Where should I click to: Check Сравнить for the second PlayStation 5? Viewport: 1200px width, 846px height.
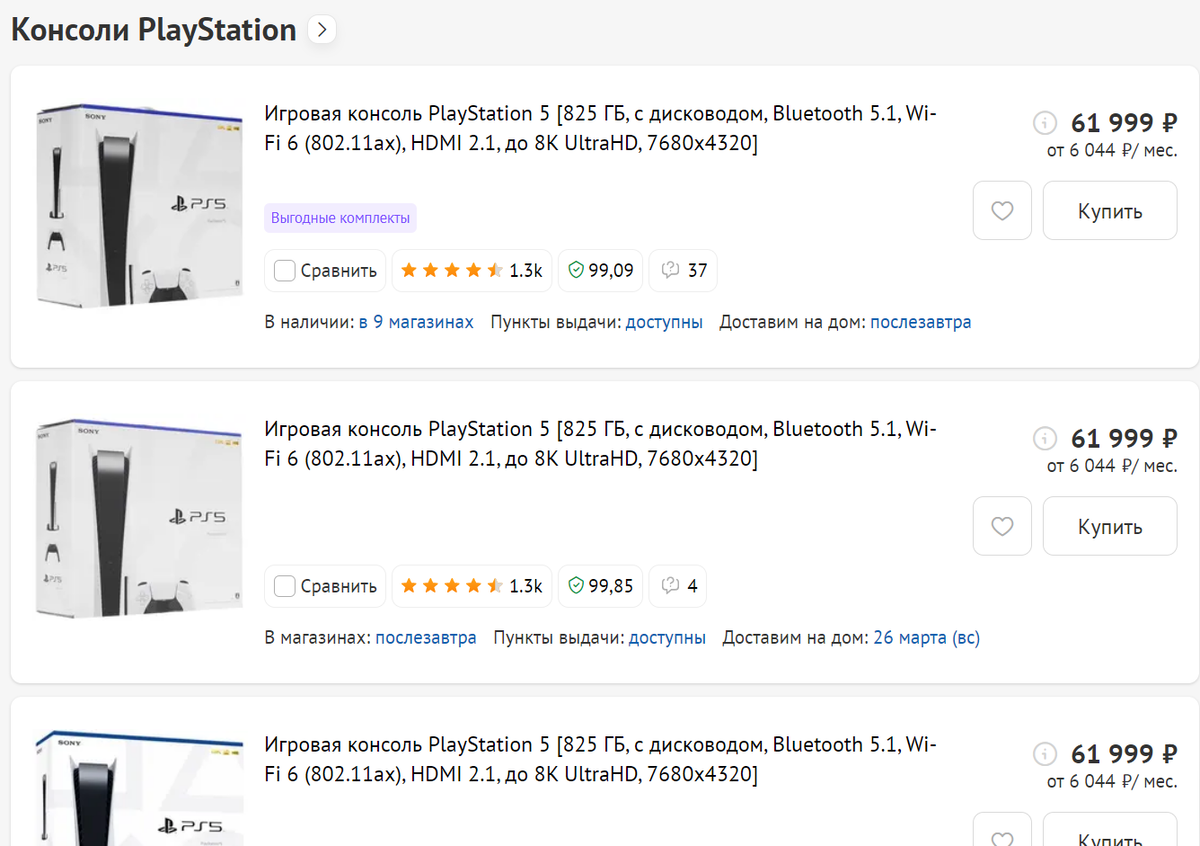click(x=285, y=585)
